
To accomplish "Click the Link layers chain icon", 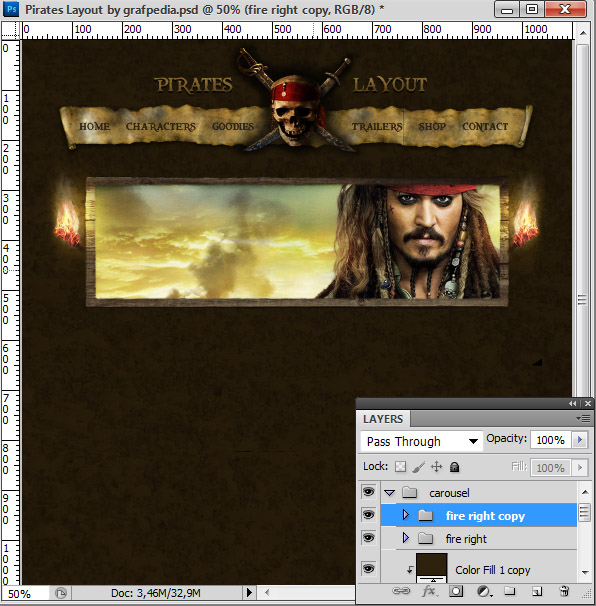I will tap(401, 591).
